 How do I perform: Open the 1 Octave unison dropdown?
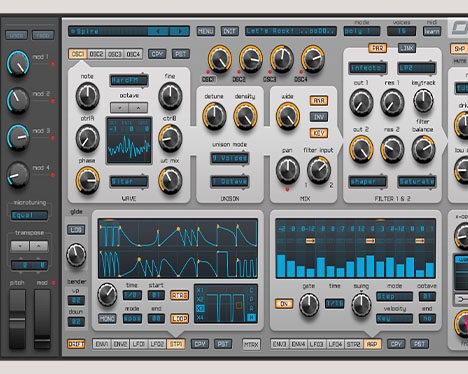click(229, 182)
